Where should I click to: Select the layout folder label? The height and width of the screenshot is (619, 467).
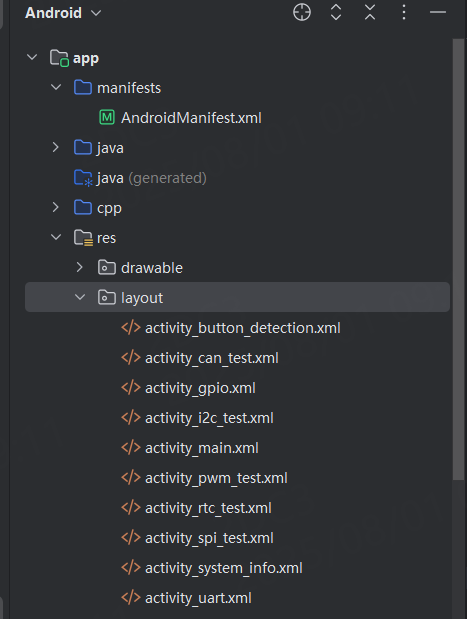(142, 298)
